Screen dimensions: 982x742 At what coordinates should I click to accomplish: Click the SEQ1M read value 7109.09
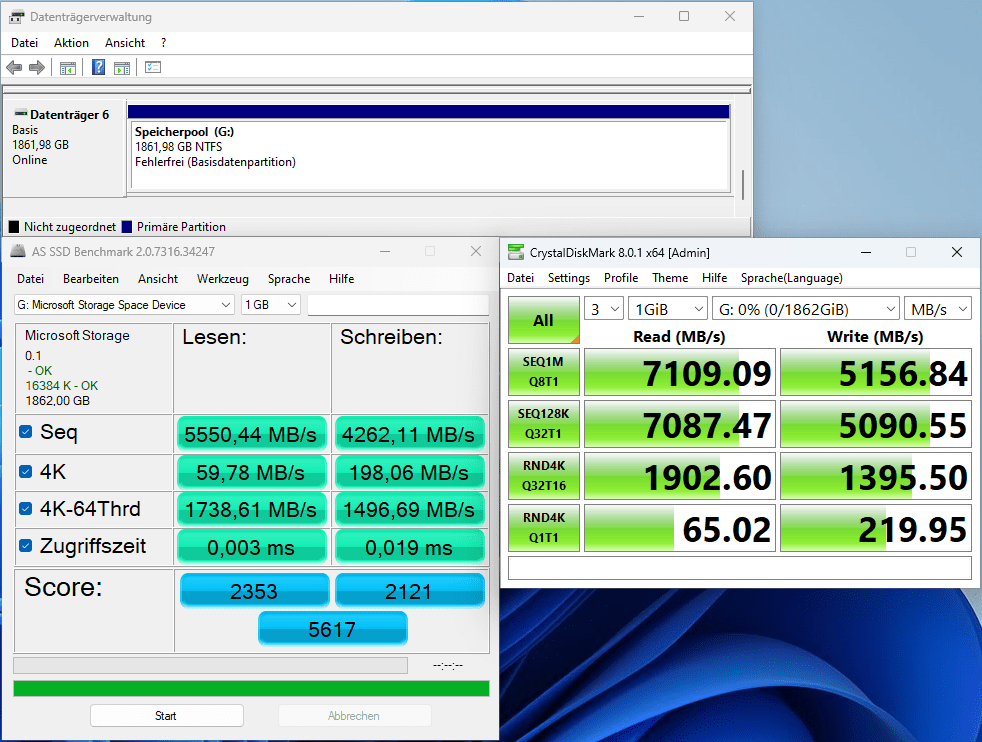click(x=680, y=373)
